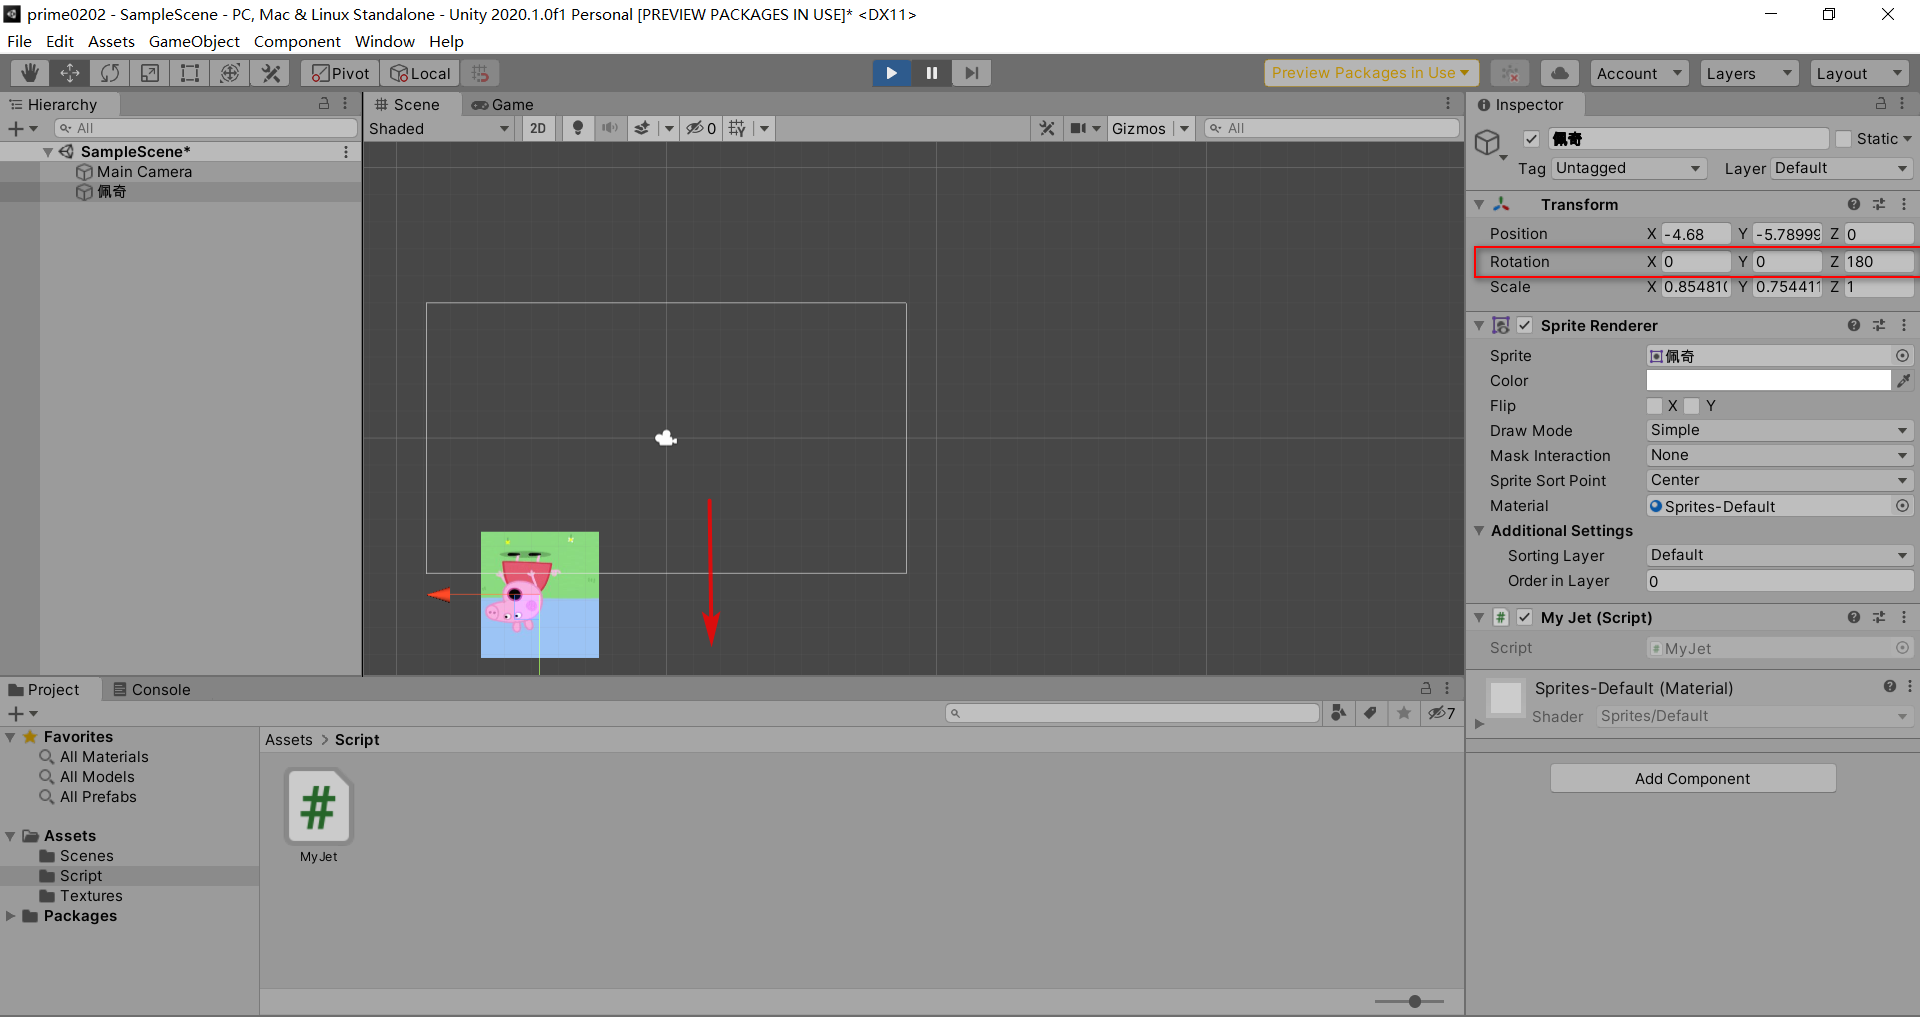
Task: Toggle the Static checkbox
Action: tap(1843, 139)
